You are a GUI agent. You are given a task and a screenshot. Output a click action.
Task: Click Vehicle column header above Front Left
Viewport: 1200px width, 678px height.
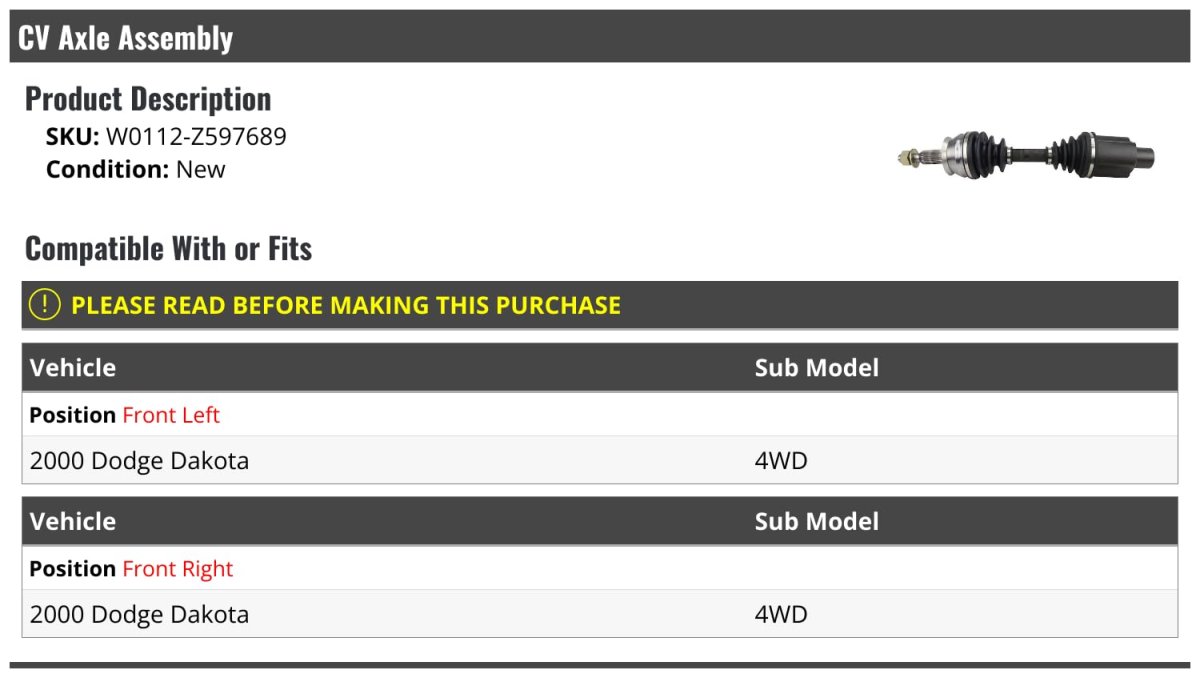click(73, 367)
